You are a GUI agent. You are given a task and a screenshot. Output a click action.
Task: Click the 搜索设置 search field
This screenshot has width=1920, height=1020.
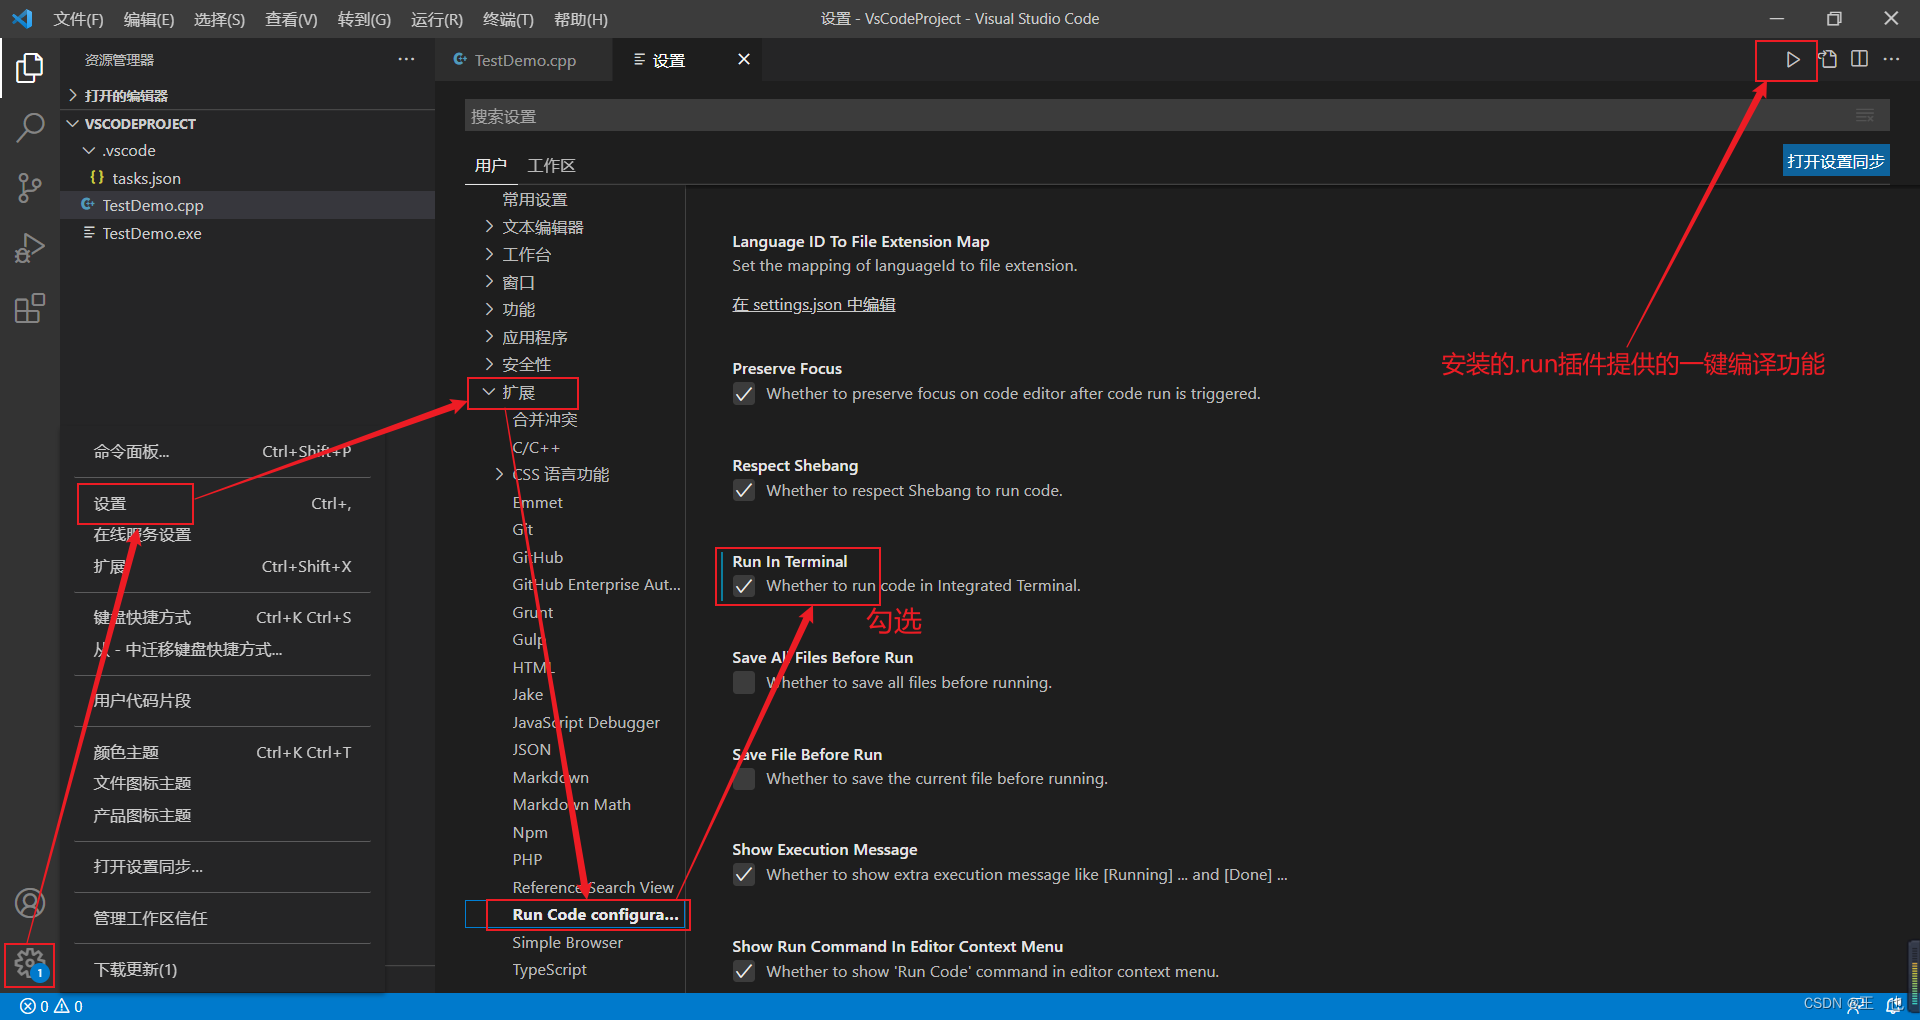[x=1177, y=116]
